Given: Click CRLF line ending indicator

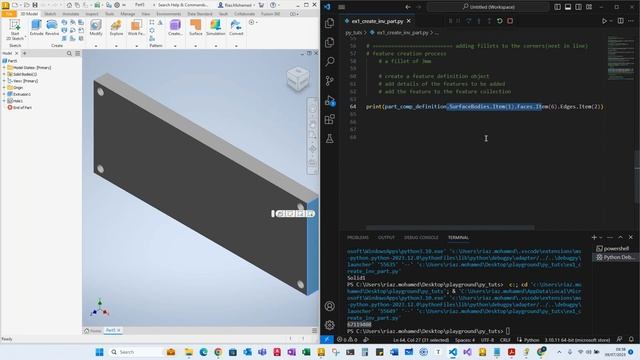Looking at the screenshot, I should (x=505, y=340).
